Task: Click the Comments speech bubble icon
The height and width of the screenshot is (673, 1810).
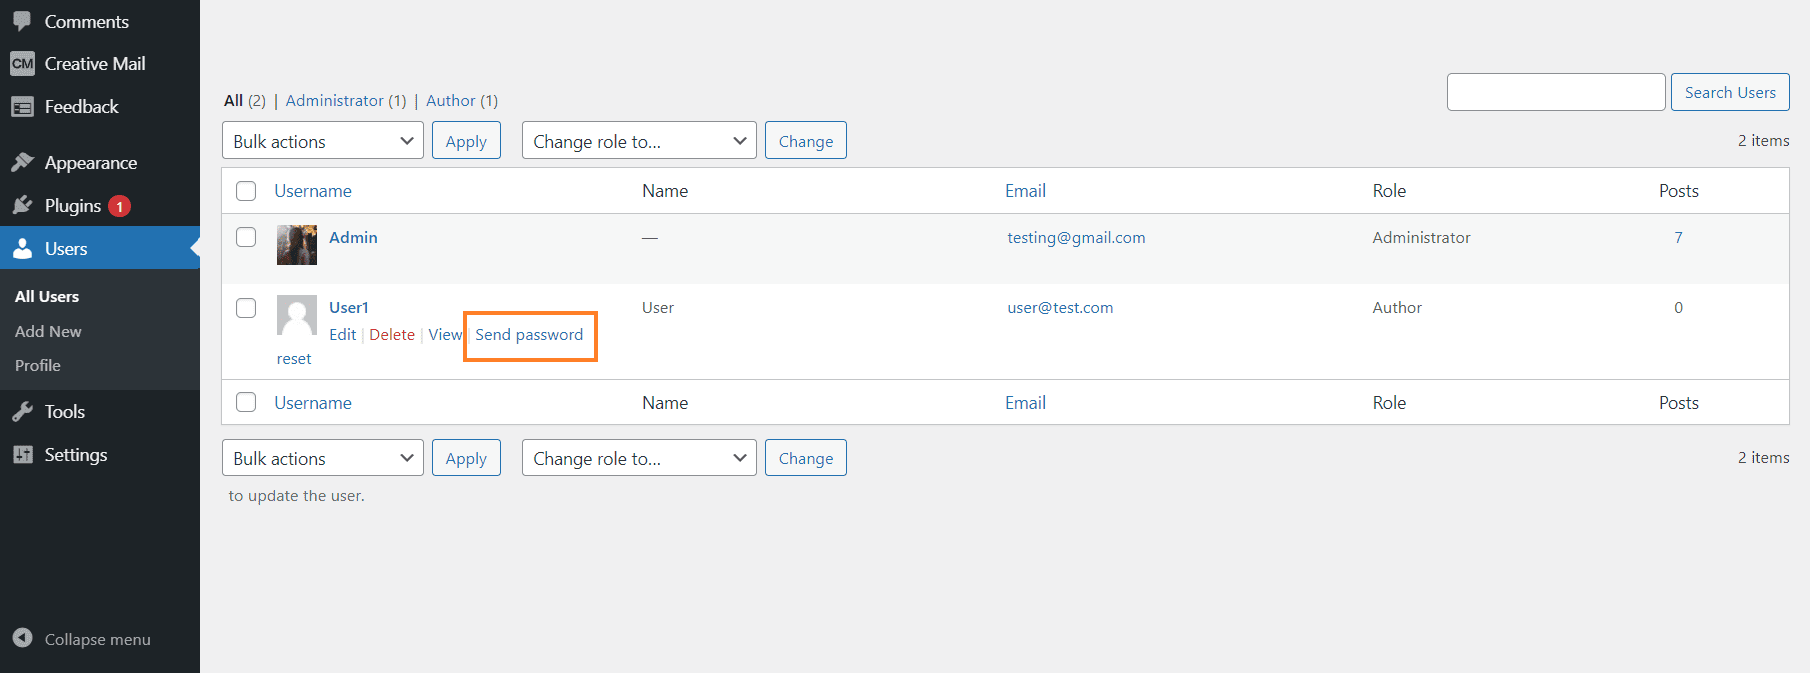Action: (22, 21)
